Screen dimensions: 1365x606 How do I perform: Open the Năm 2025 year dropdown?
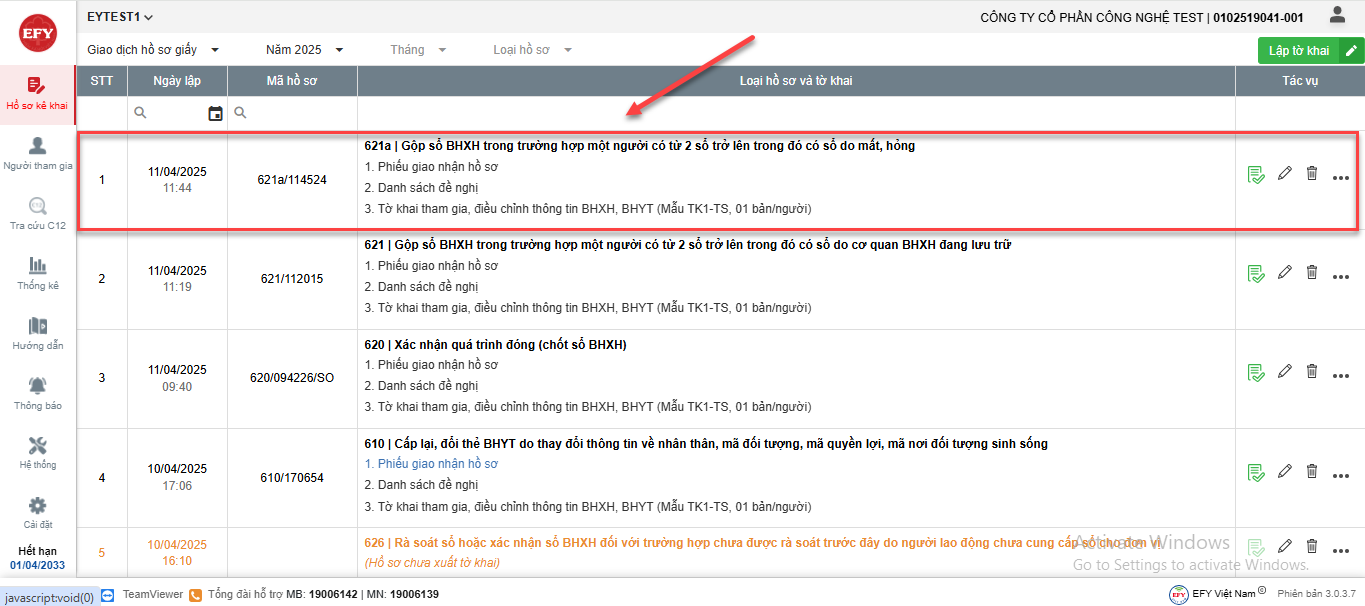coord(304,50)
